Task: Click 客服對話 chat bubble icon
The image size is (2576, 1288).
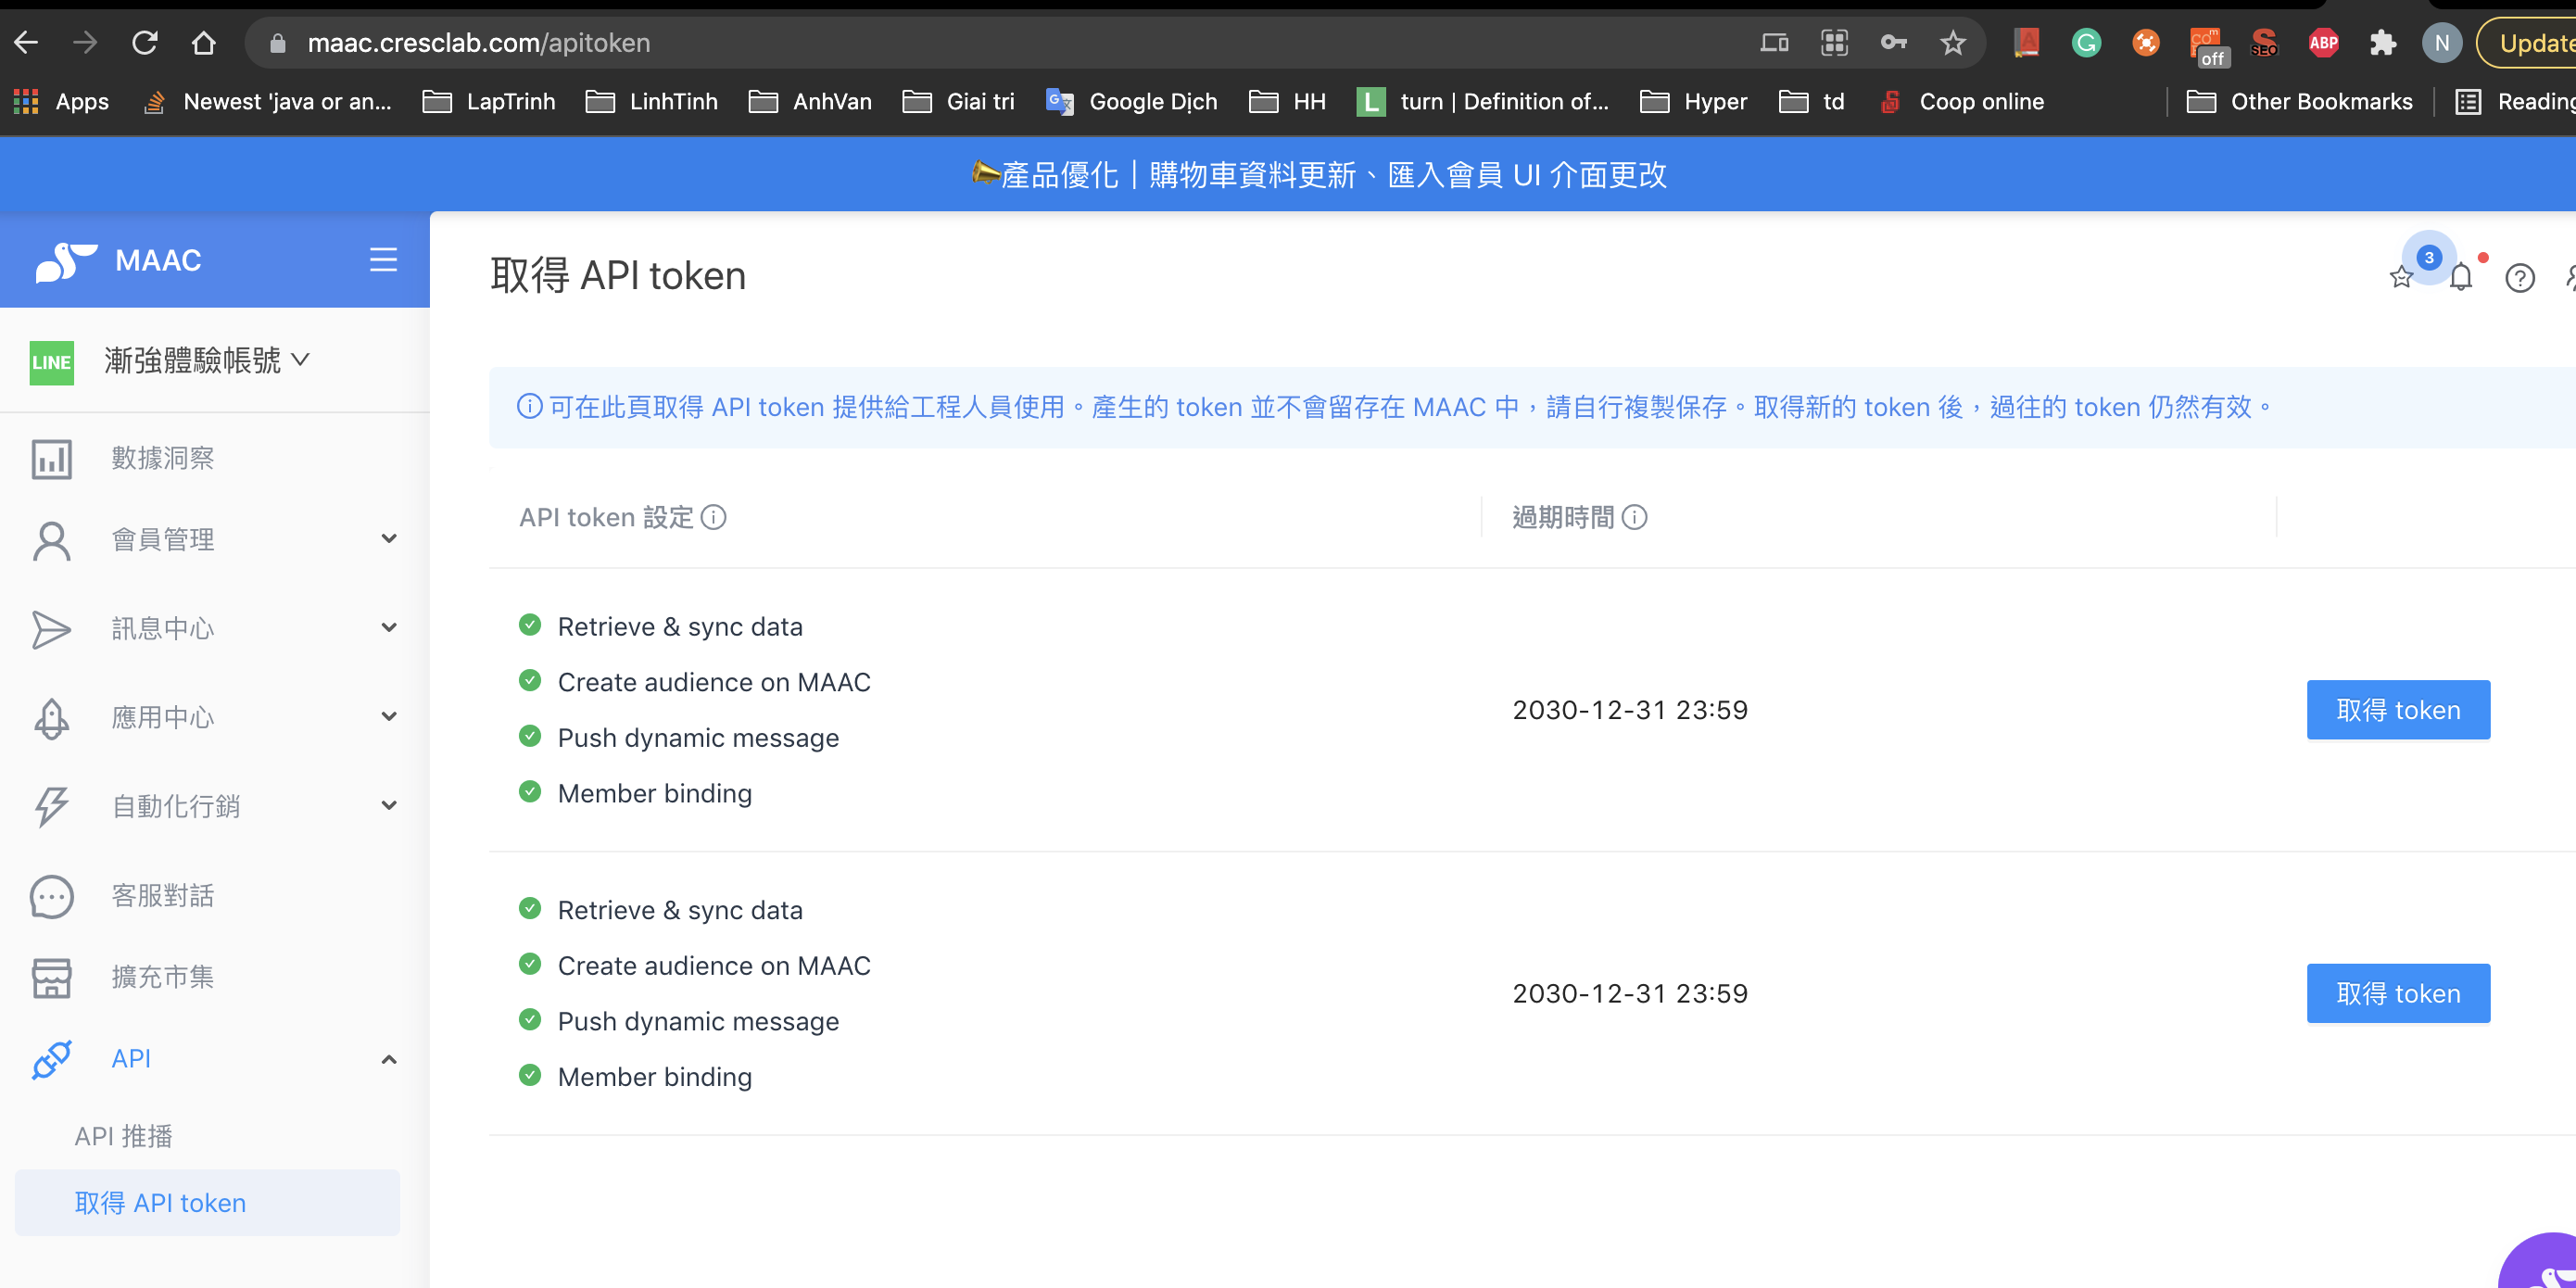Action: [51, 896]
